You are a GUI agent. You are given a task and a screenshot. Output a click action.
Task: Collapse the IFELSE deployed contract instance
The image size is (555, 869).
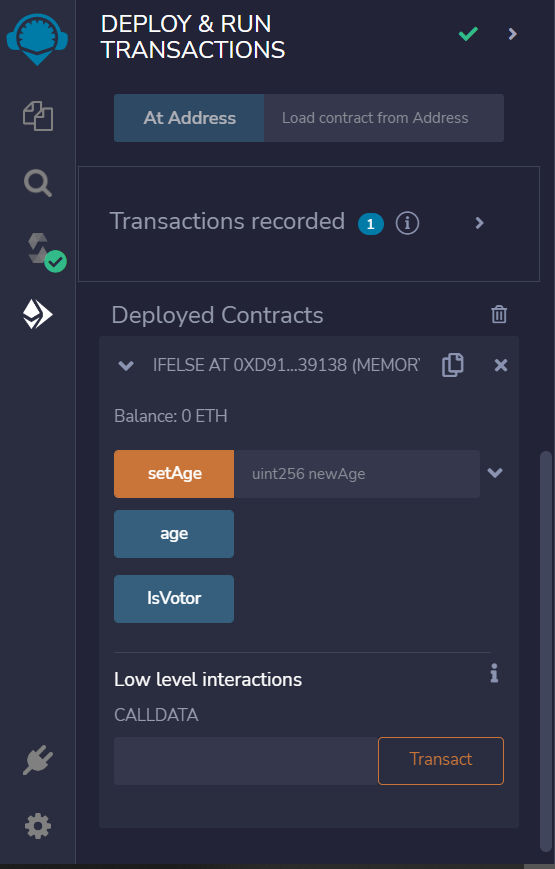(x=126, y=365)
